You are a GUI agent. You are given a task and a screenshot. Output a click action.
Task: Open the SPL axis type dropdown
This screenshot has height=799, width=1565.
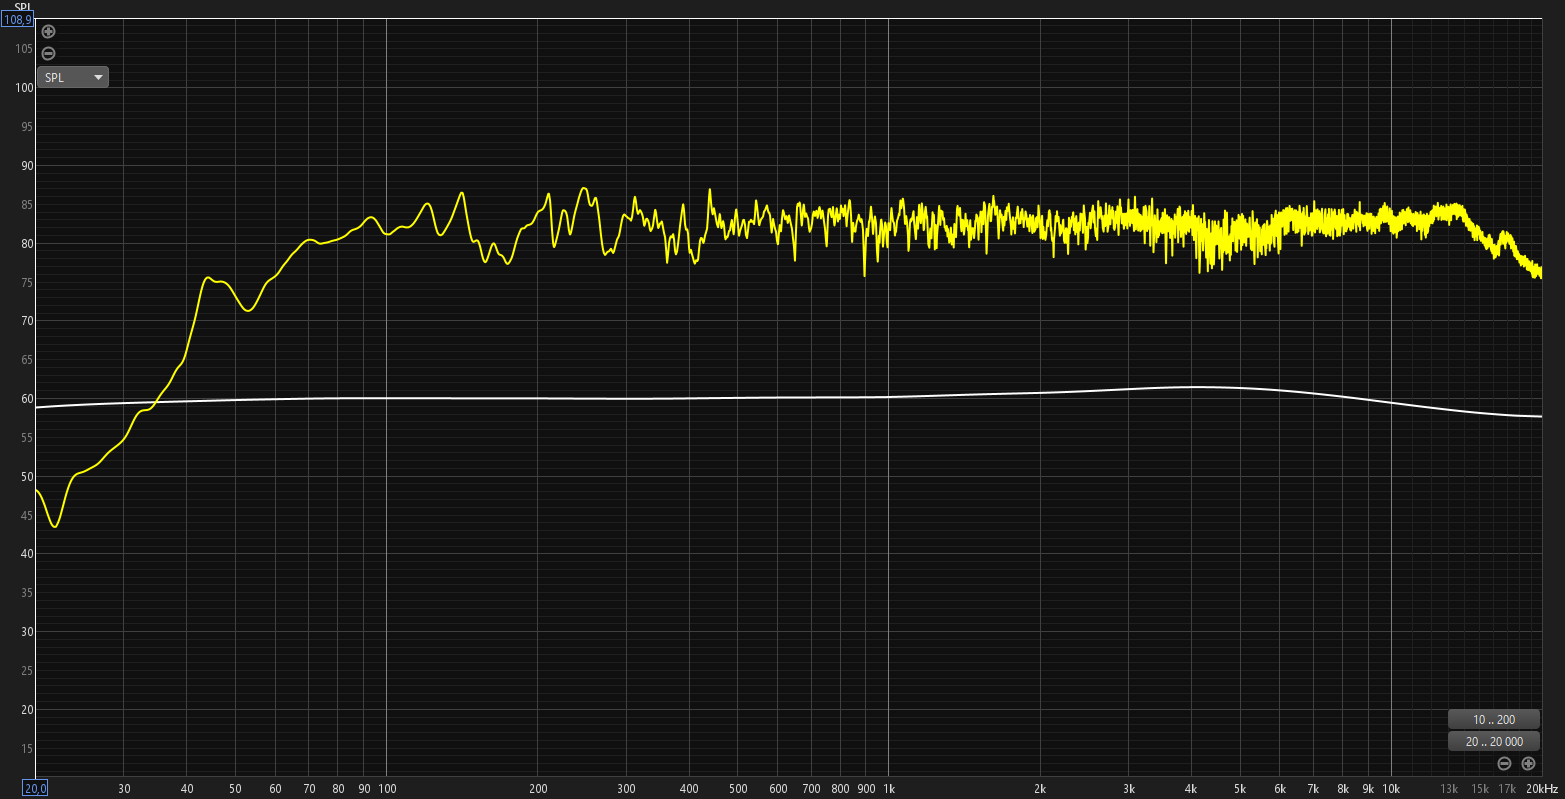coord(73,77)
